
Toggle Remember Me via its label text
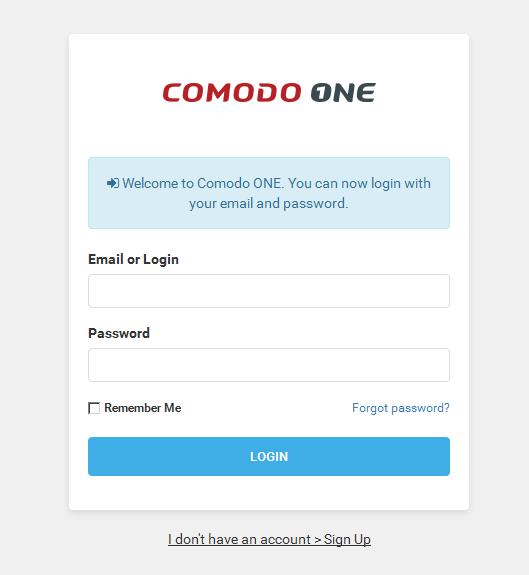click(x=143, y=408)
